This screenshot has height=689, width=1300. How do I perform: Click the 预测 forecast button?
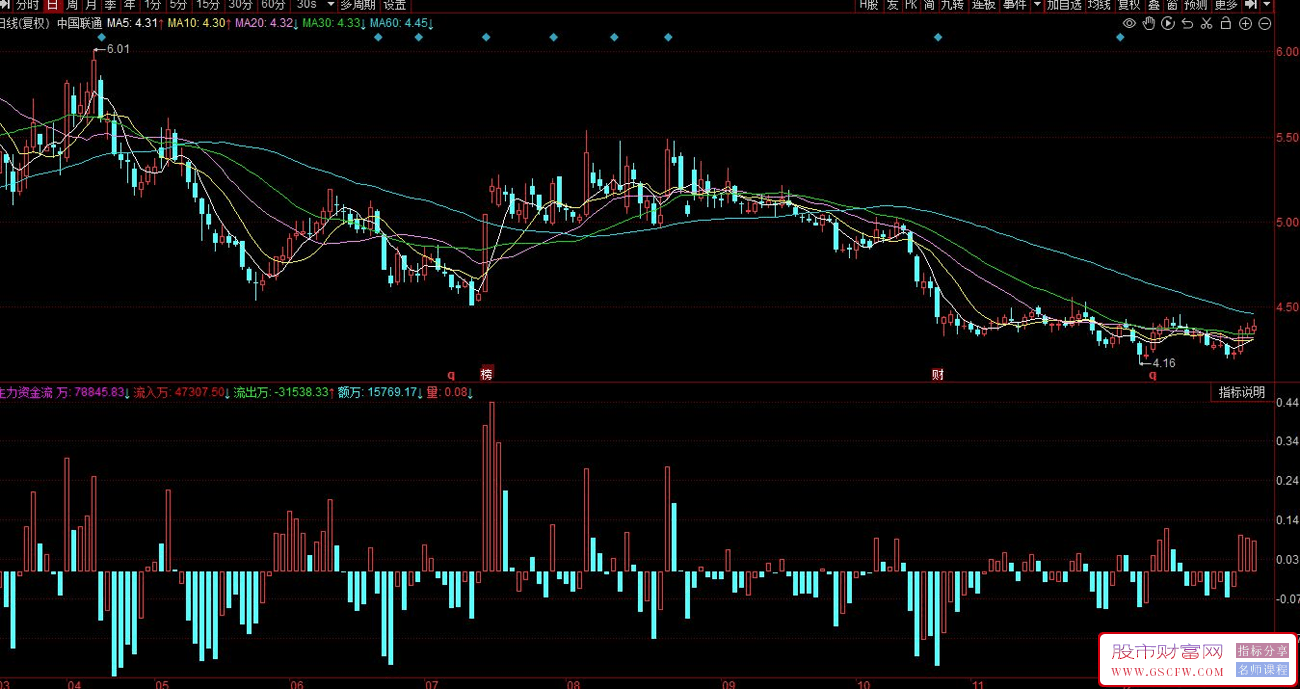click(x=1196, y=5)
